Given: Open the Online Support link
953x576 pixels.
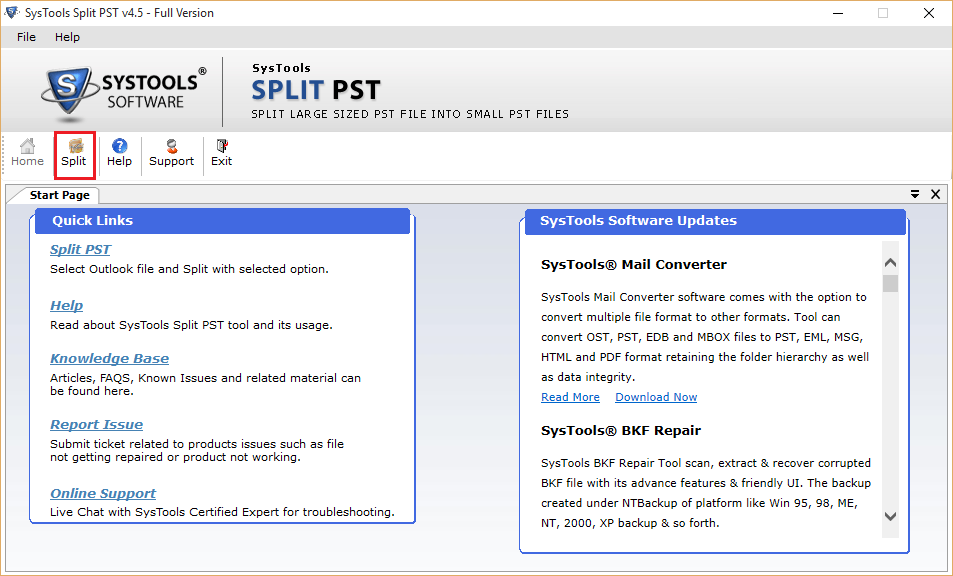Looking at the screenshot, I should click(x=103, y=493).
